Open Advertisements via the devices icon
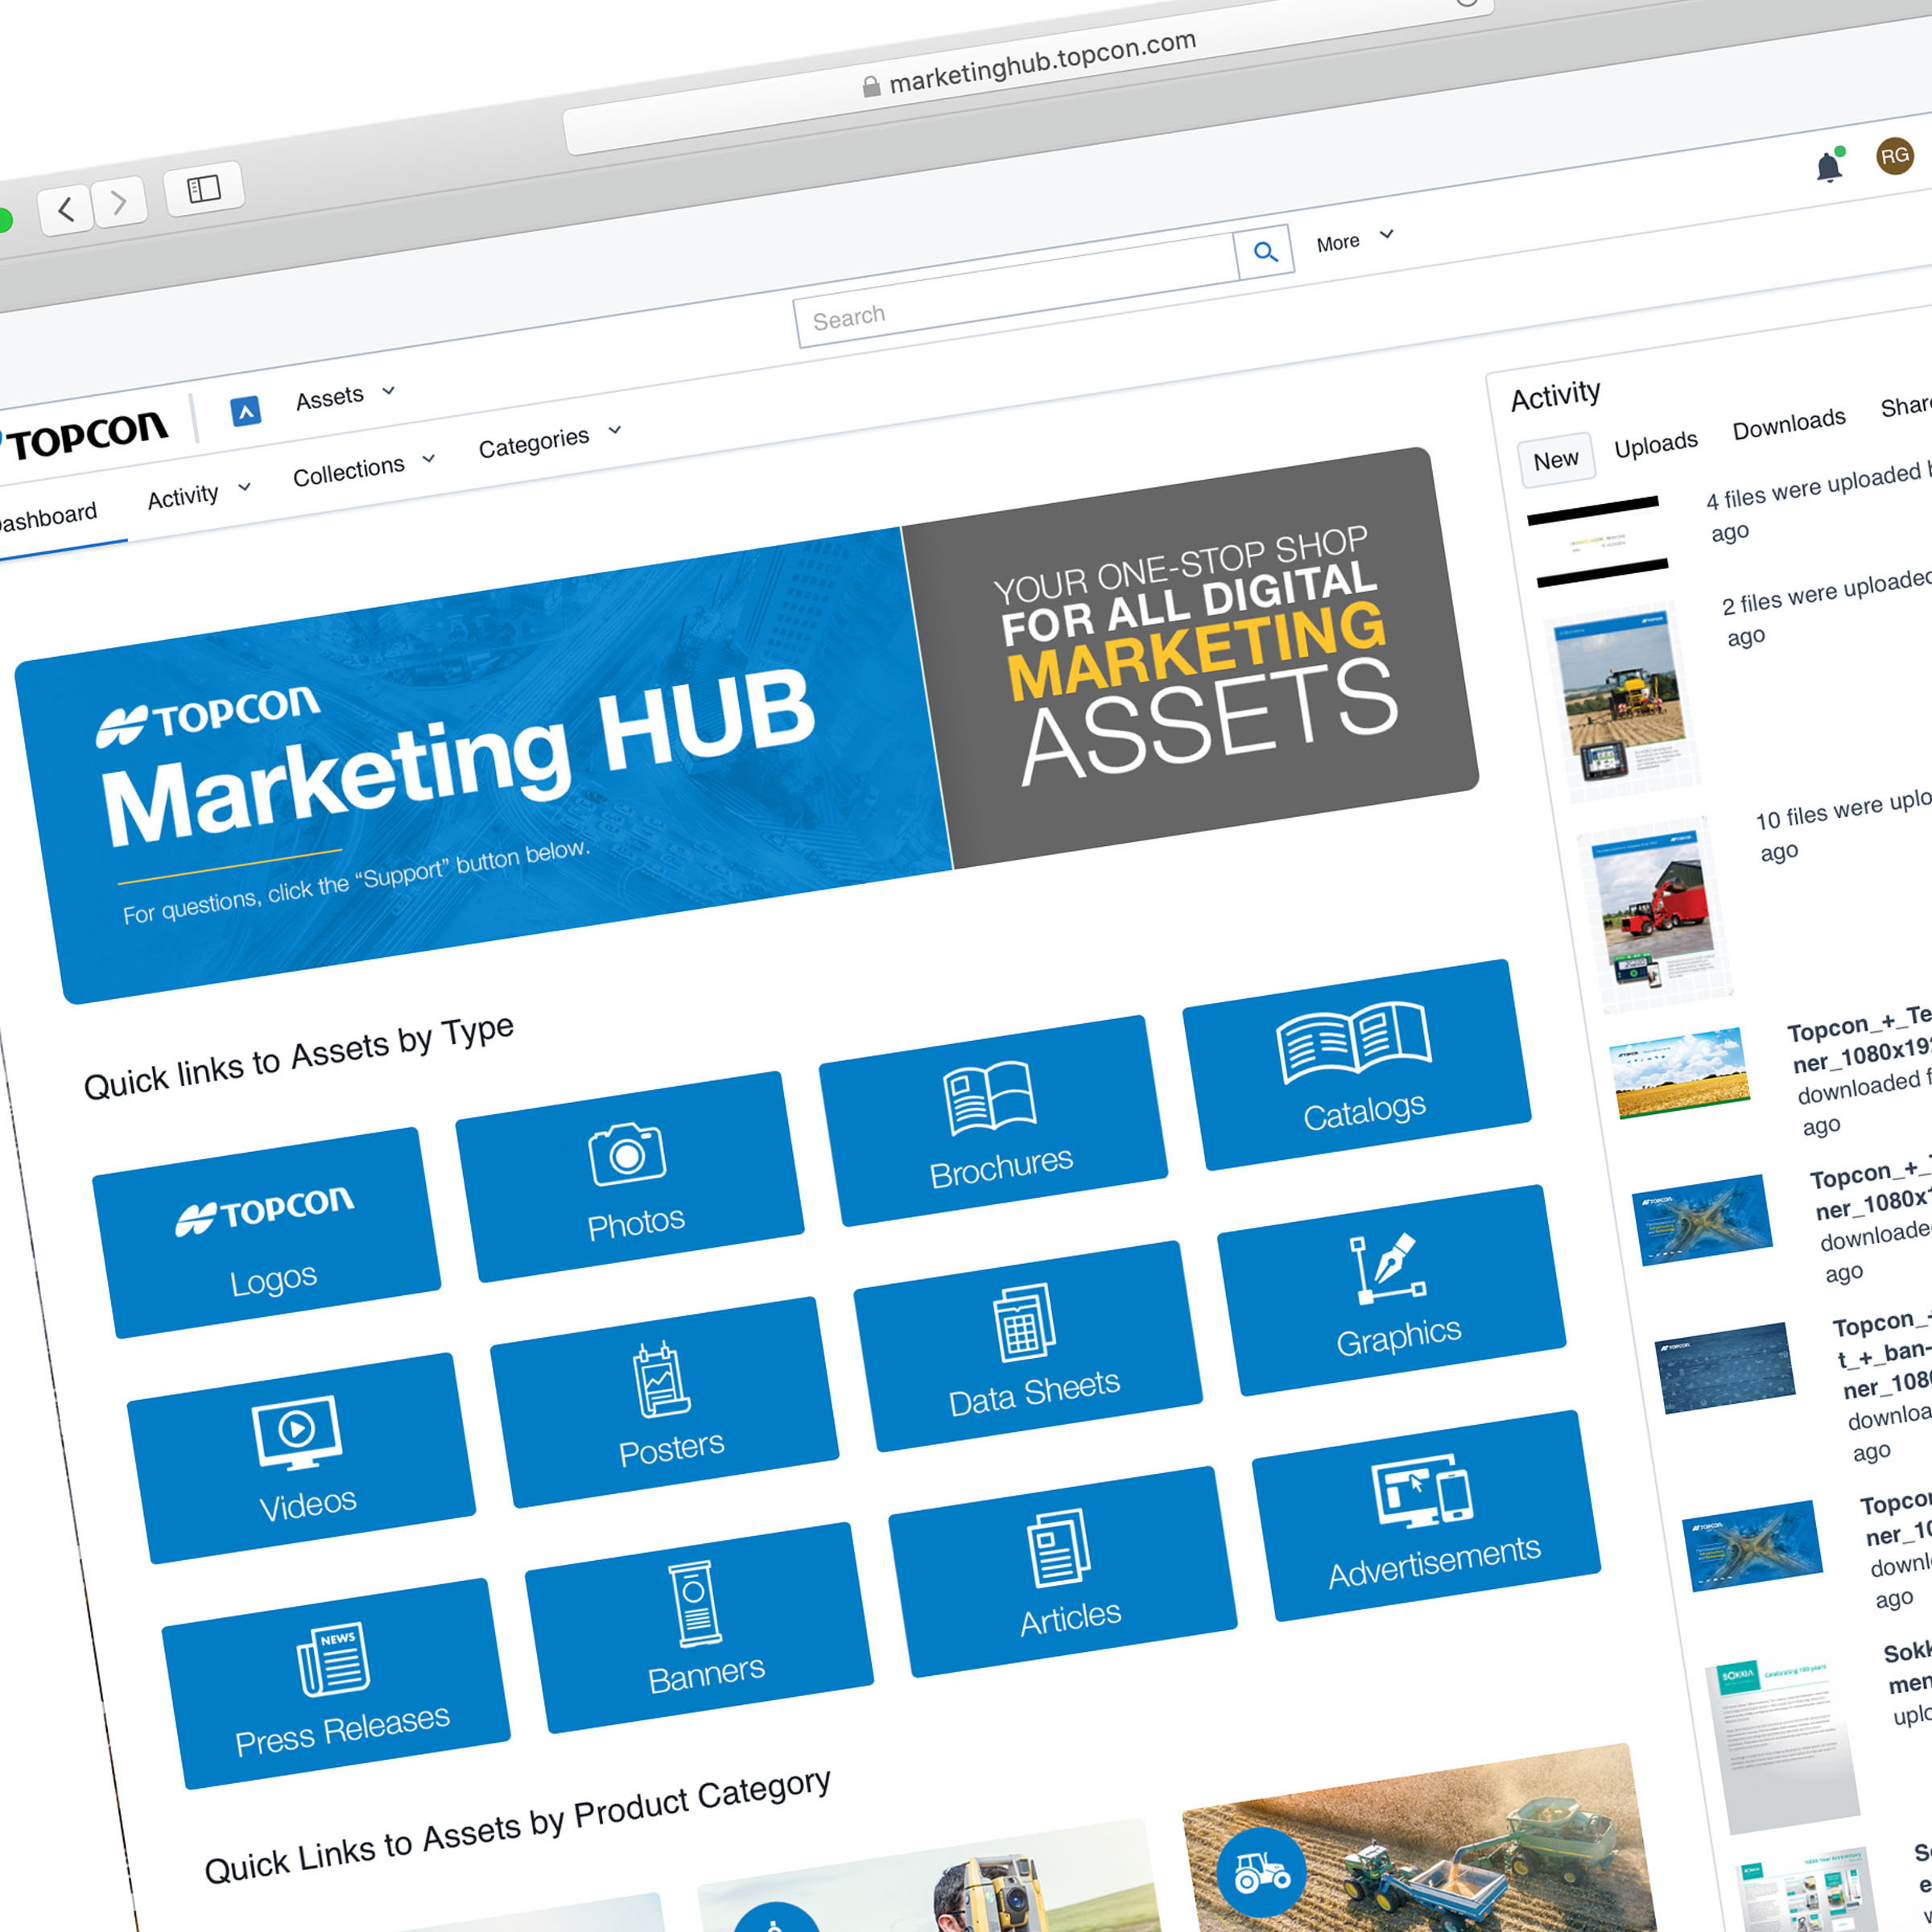Image resolution: width=1932 pixels, height=1932 pixels. click(1423, 1492)
